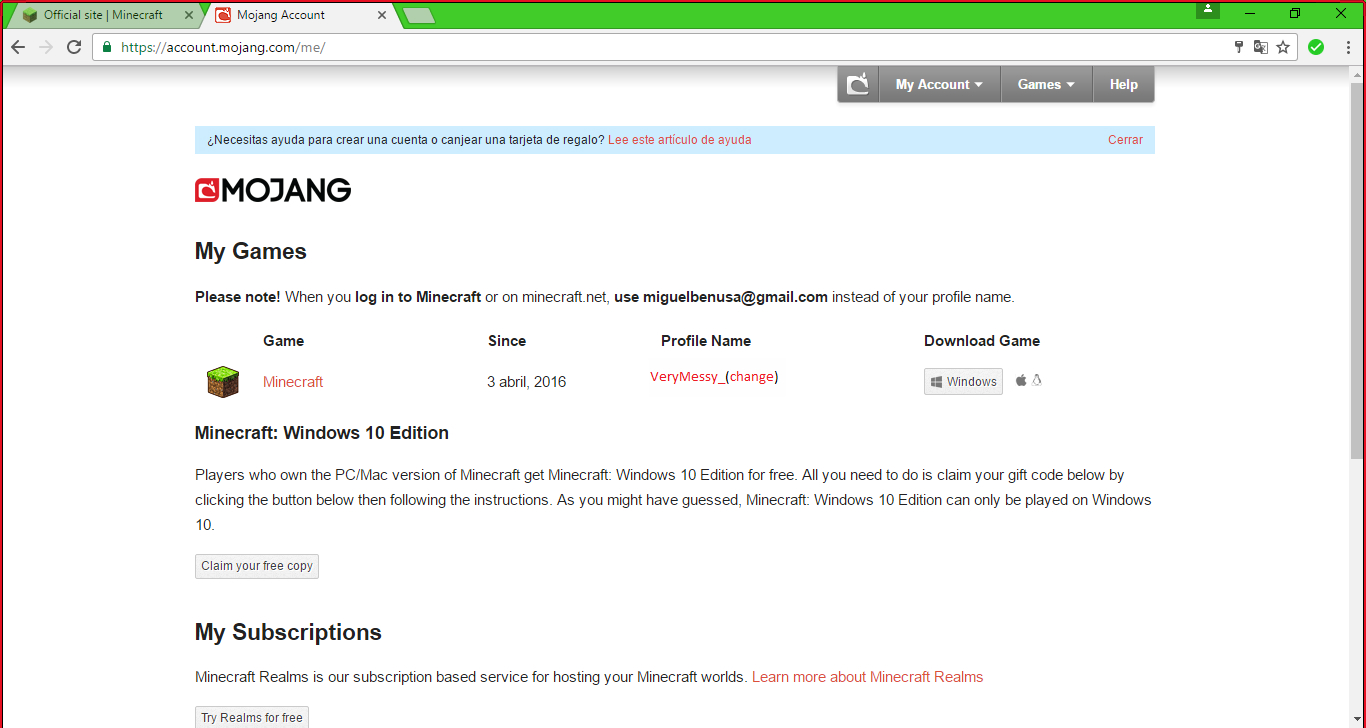This screenshot has width=1366, height=728.
Task: Dismiss the banner with Cerrar
Action: click(1125, 140)
